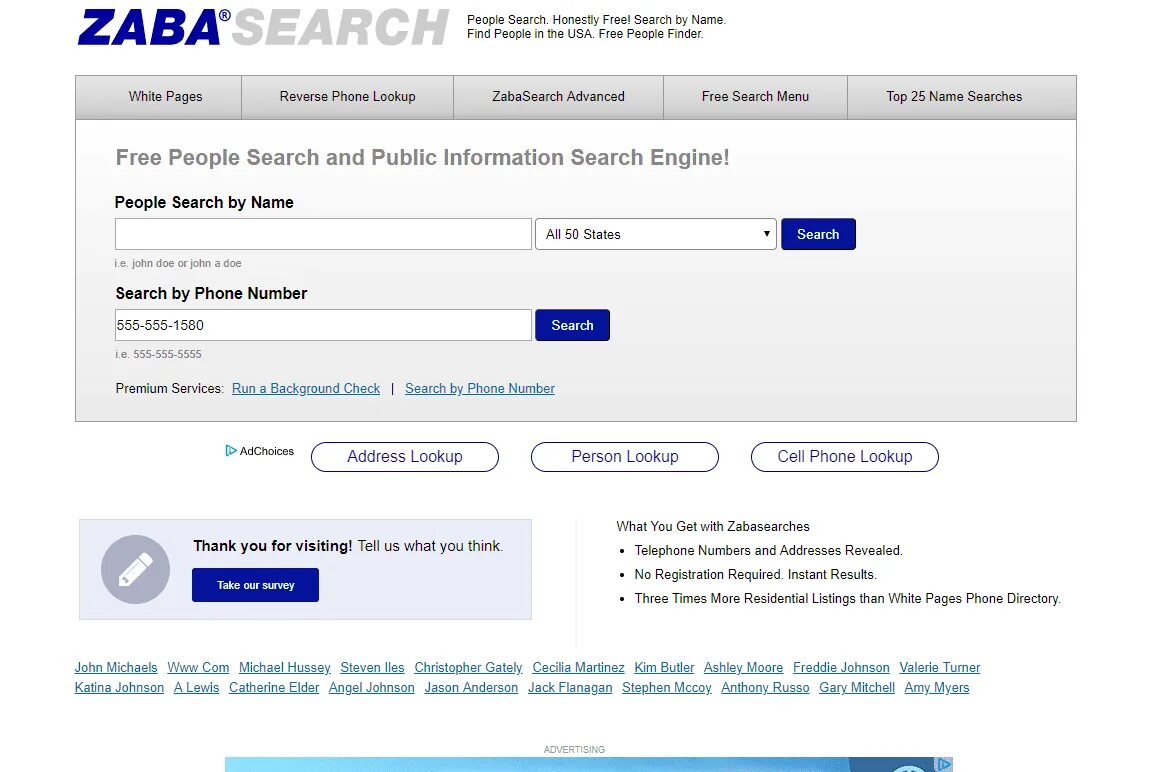
Task: Switch to ZabaSearch Advanced tab
Action: (x=559, y=97)
